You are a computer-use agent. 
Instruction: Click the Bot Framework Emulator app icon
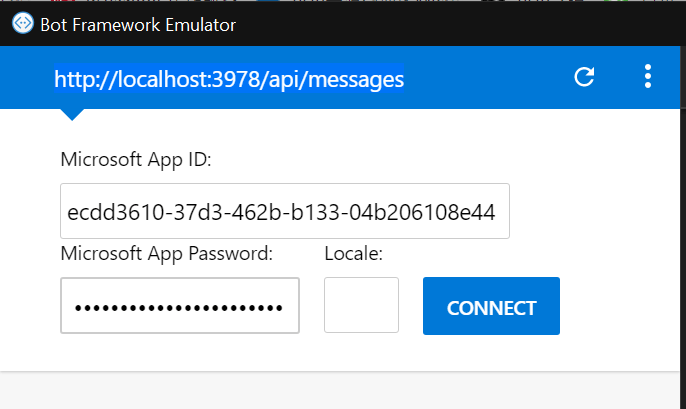[21, 24]
